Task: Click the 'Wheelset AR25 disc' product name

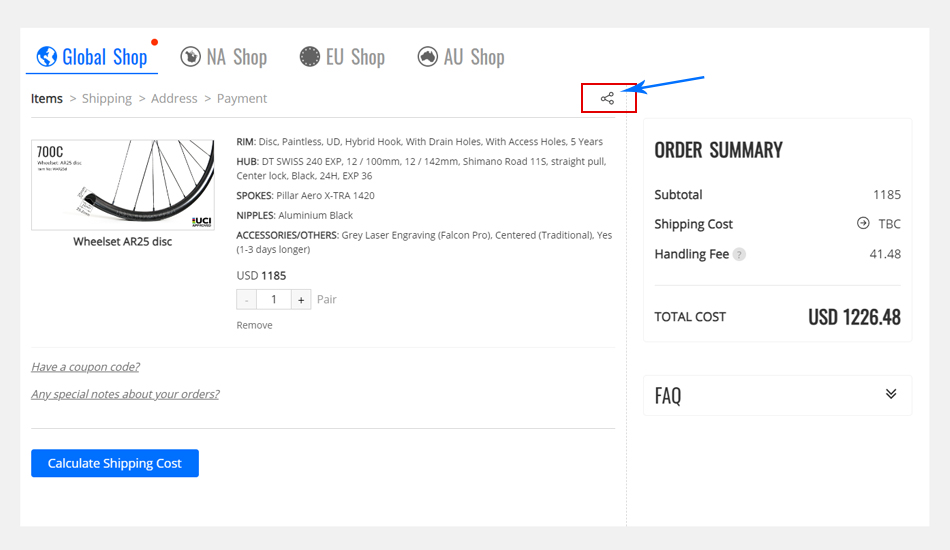Action: [x=122, y=242]
